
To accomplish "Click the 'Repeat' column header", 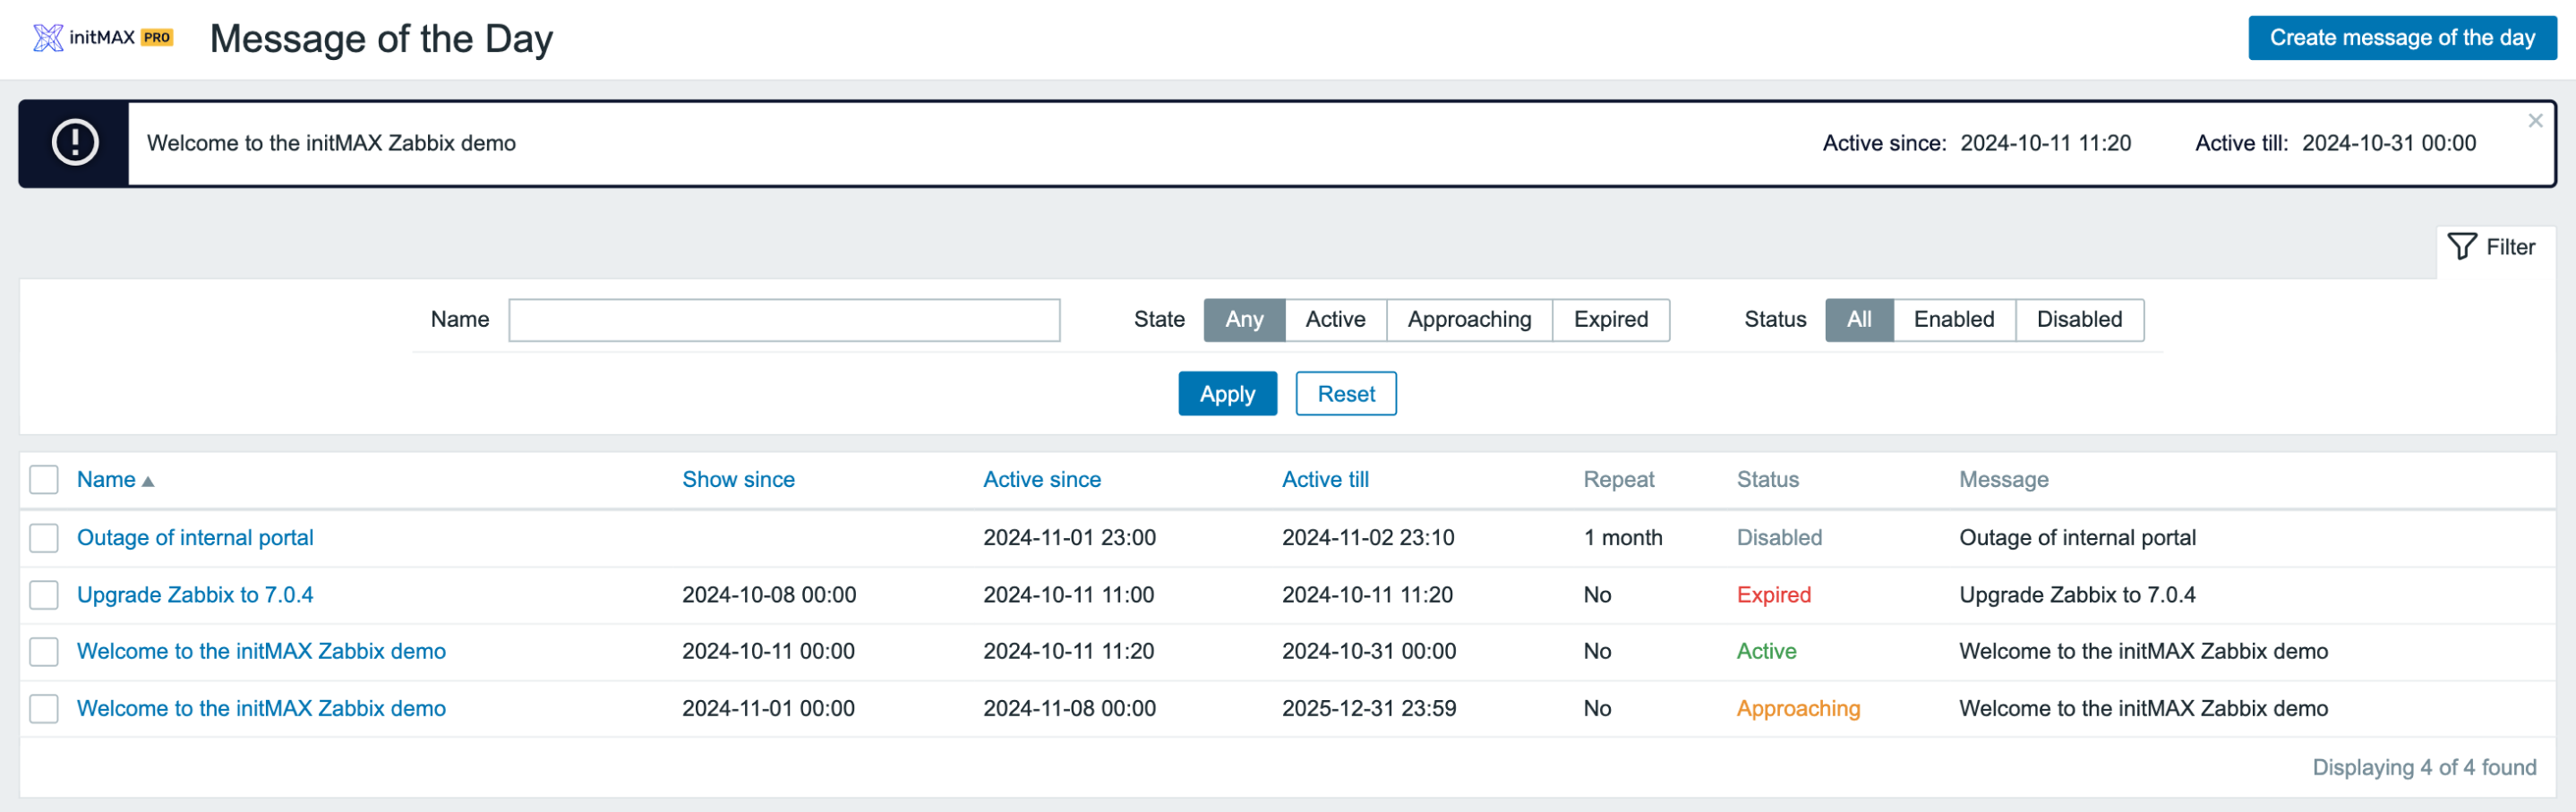I will (x=1618, y=480).
